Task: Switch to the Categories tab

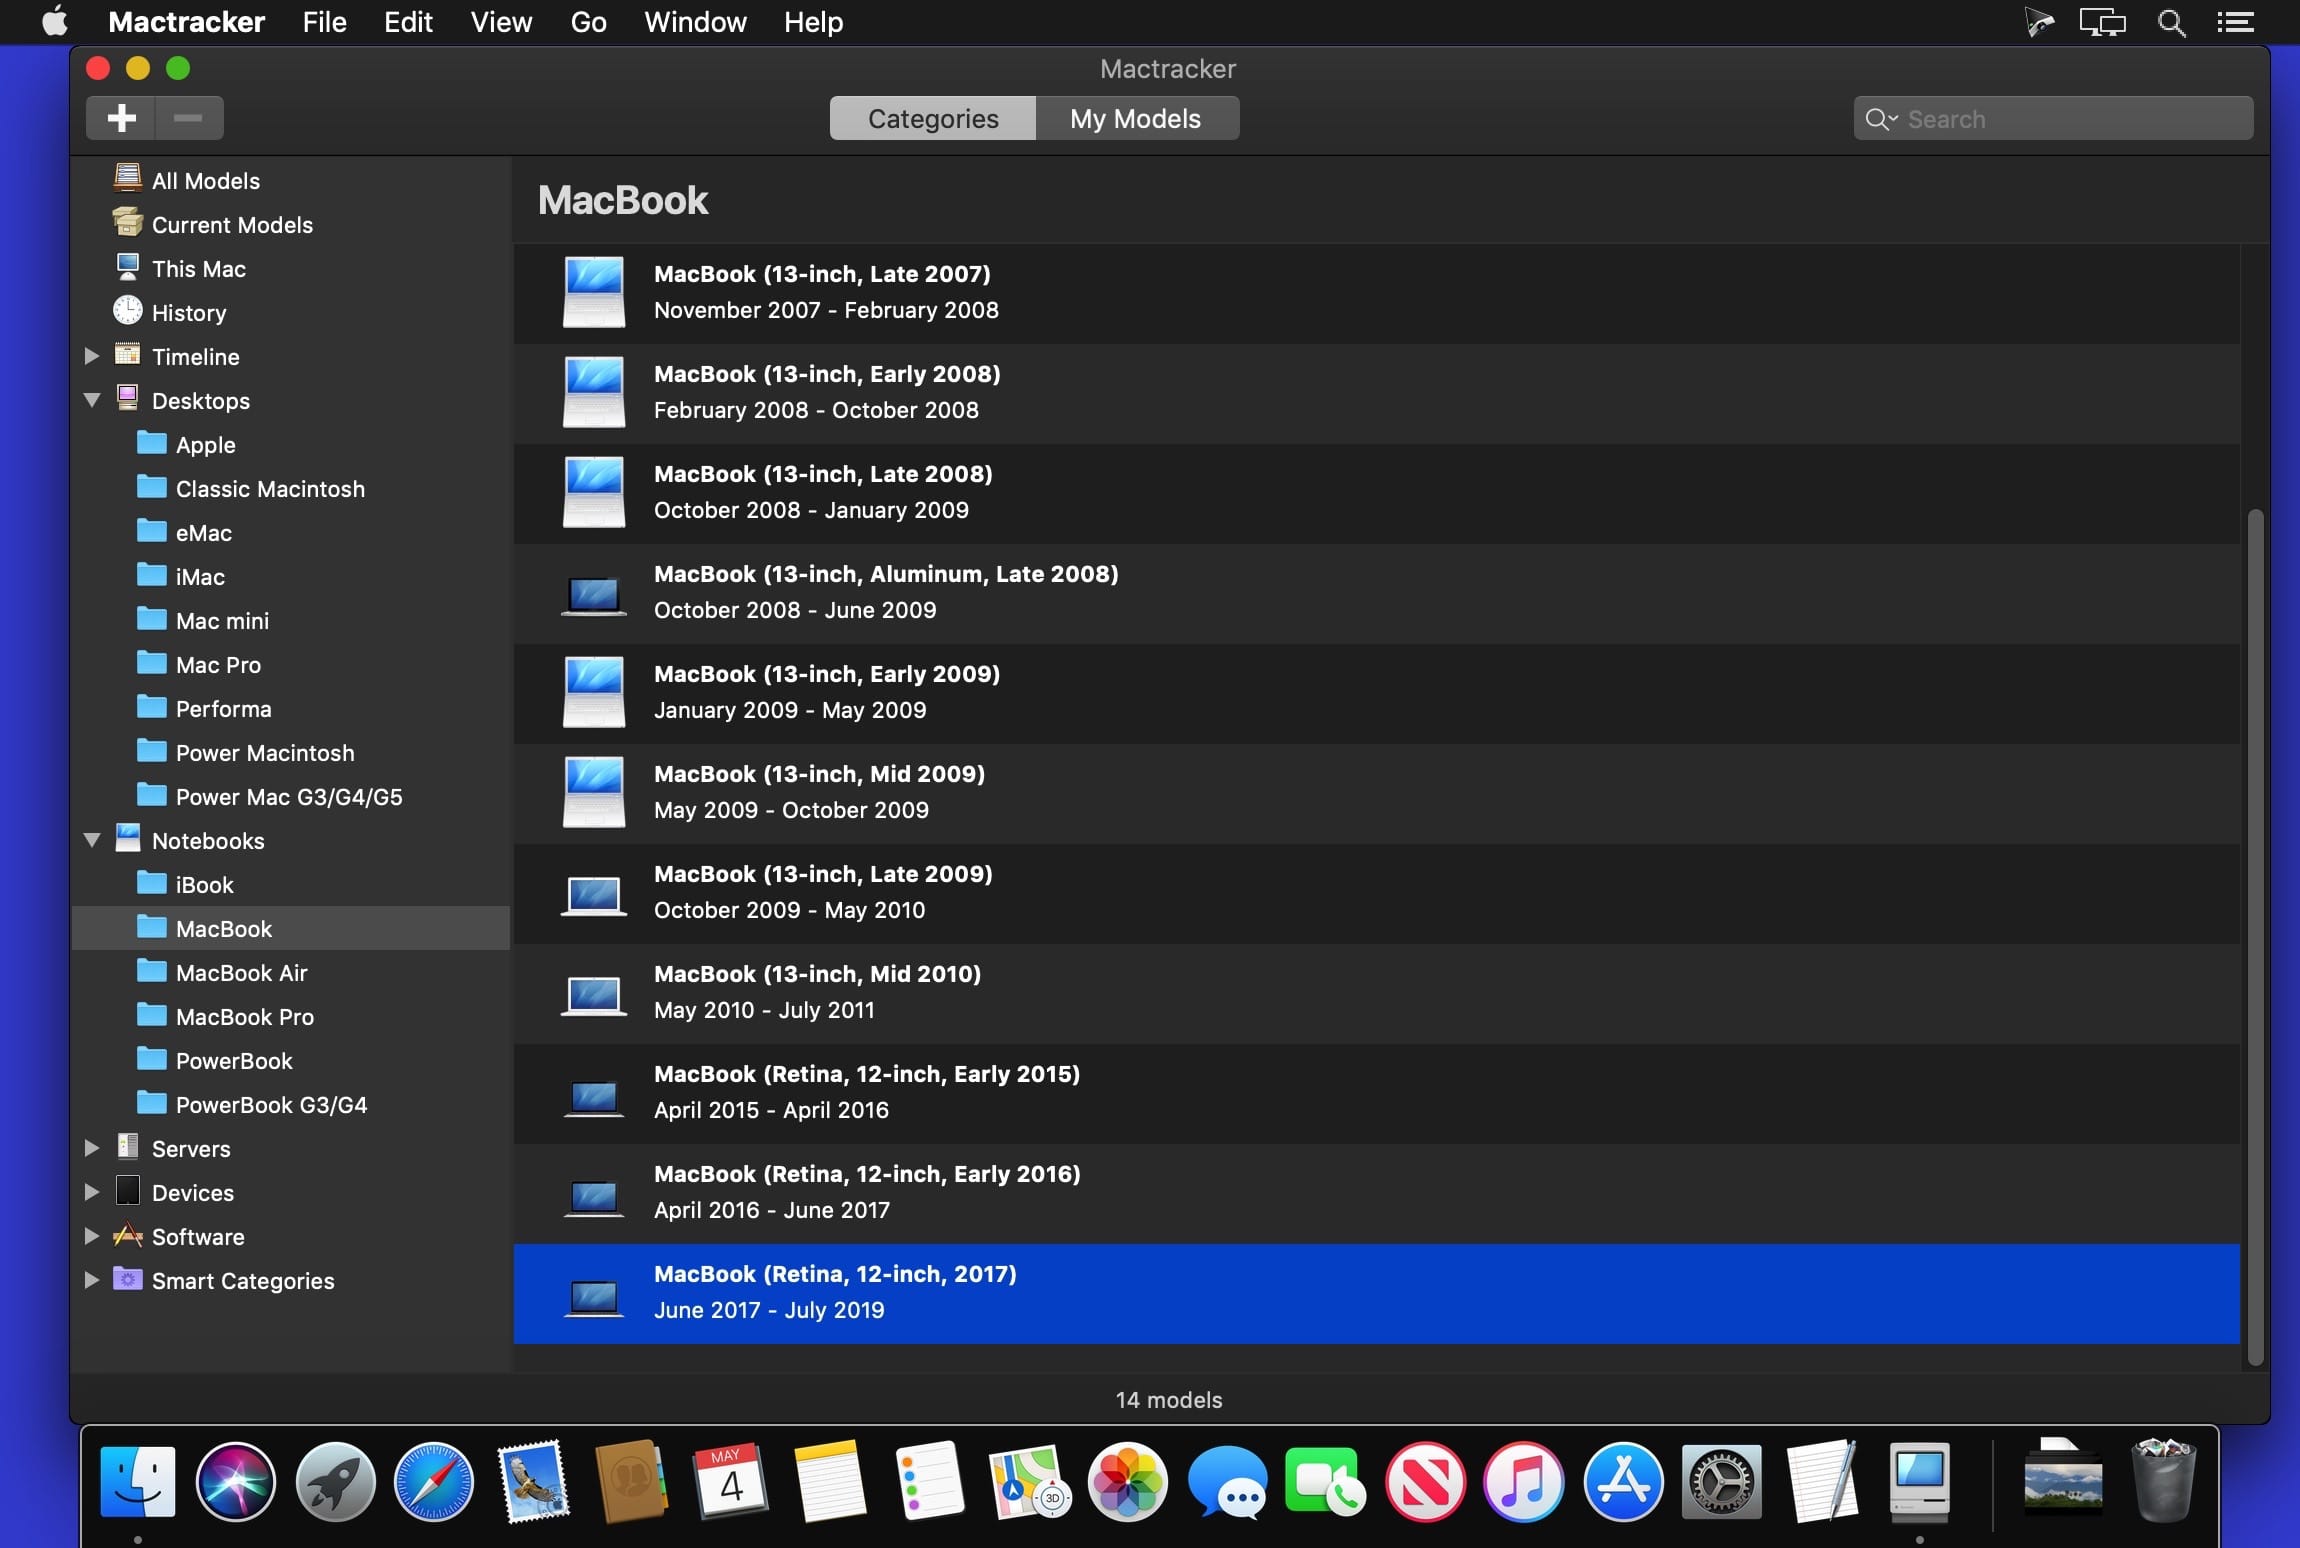Action: pyautogui.click(x=932, y=119)
